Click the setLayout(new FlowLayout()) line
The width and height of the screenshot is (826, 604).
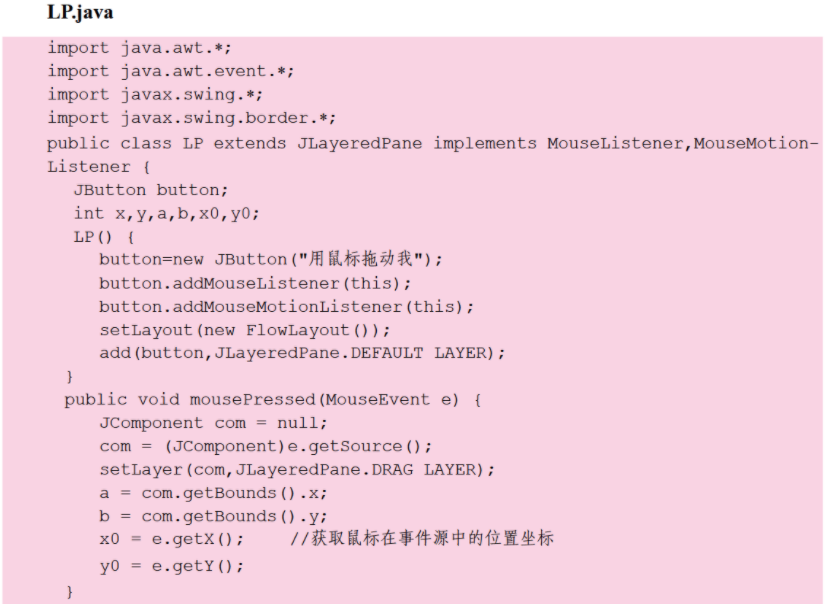pos(244,330)
